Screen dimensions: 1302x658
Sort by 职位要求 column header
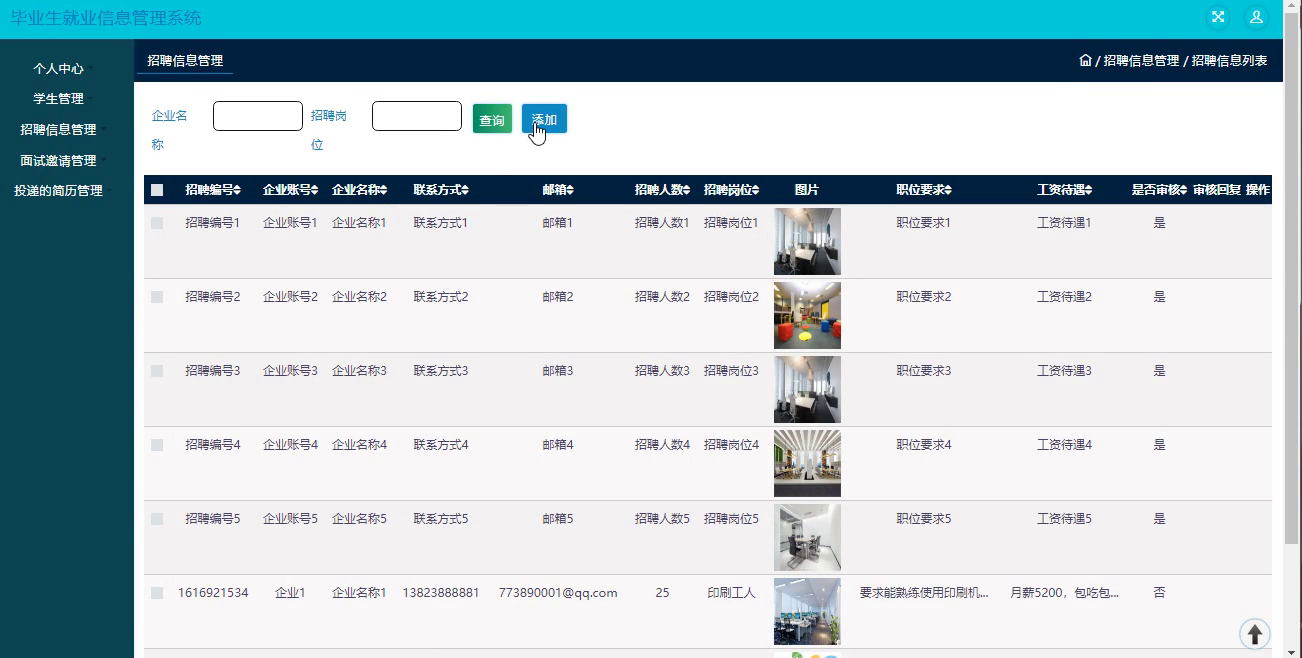click(924, 190)
